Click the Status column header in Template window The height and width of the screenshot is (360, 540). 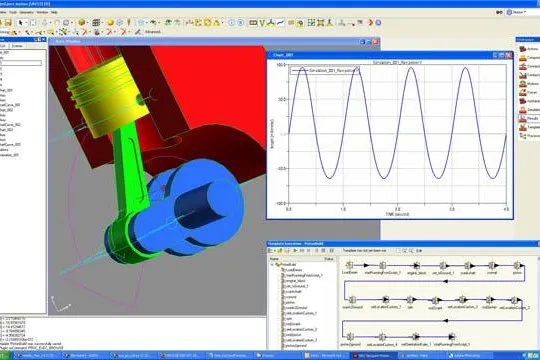[x=330, y=258]
